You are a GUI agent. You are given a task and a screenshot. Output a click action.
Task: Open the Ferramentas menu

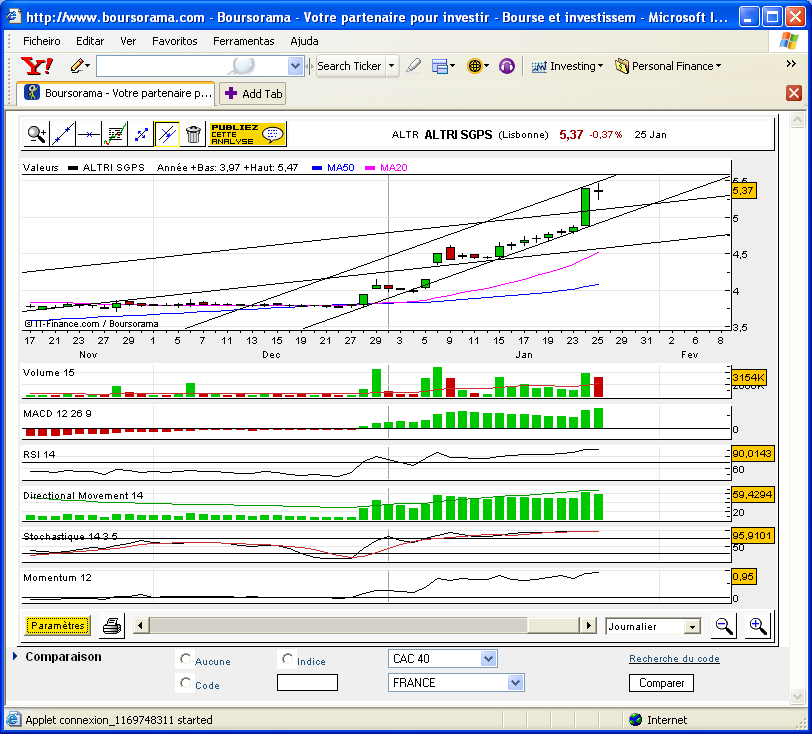click(x=243, y=41)
